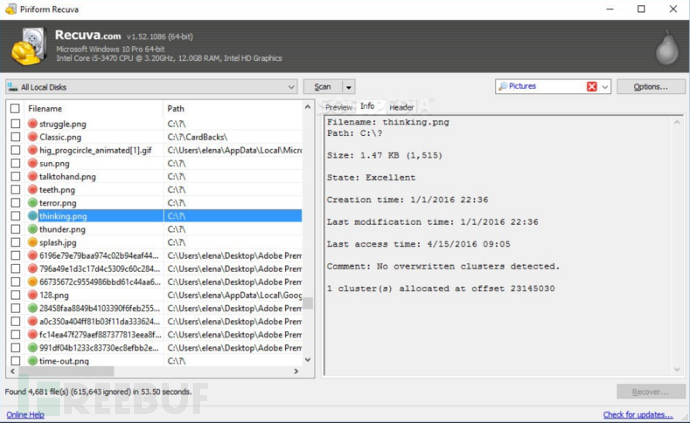Click the status dot for hig_progcircle_animated[1].gif

pyautogui.click(x=33, y=150)
